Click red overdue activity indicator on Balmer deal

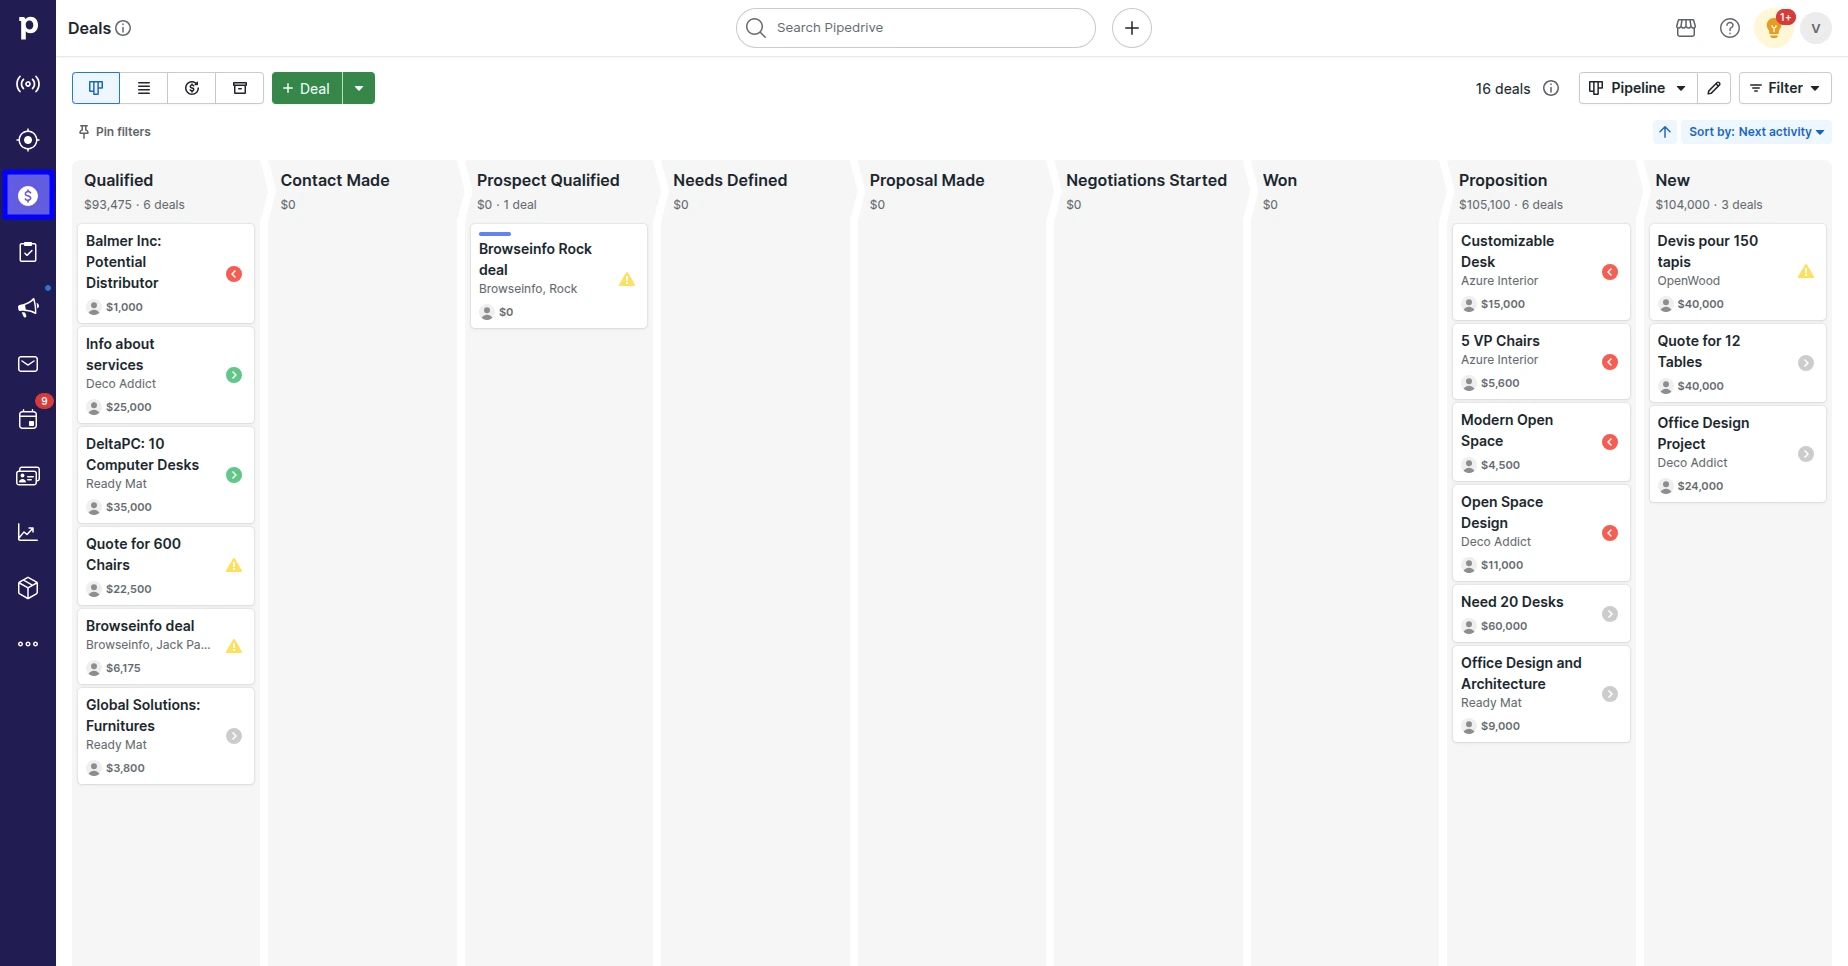tap(234, 274)
